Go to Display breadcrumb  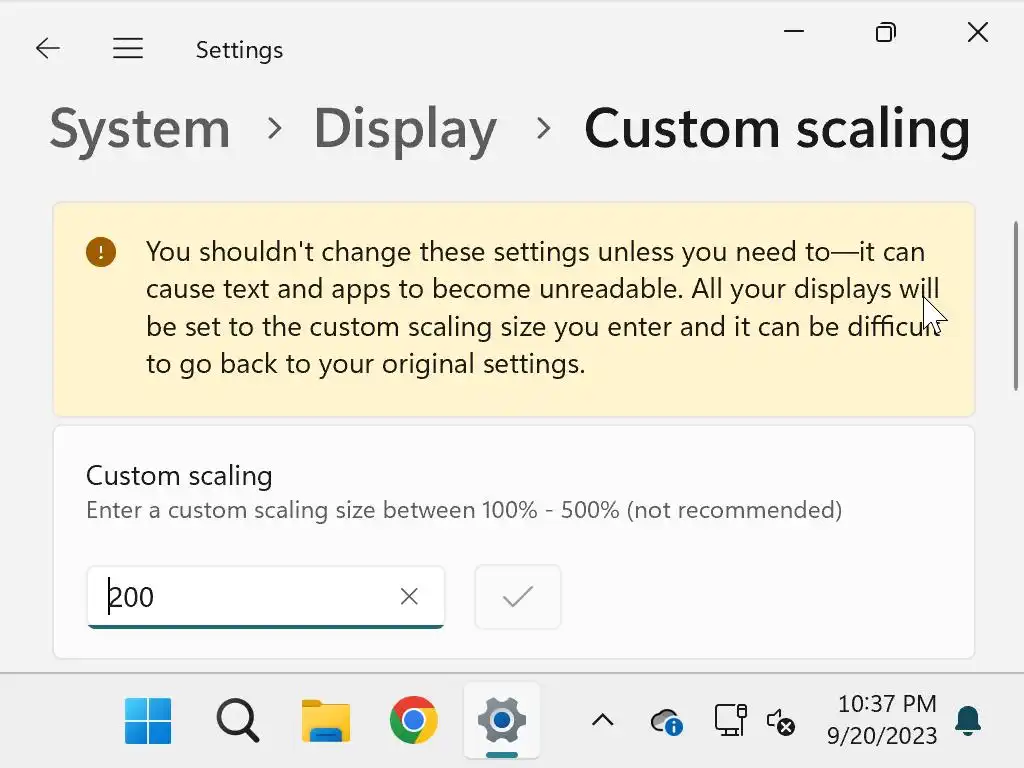405,129
